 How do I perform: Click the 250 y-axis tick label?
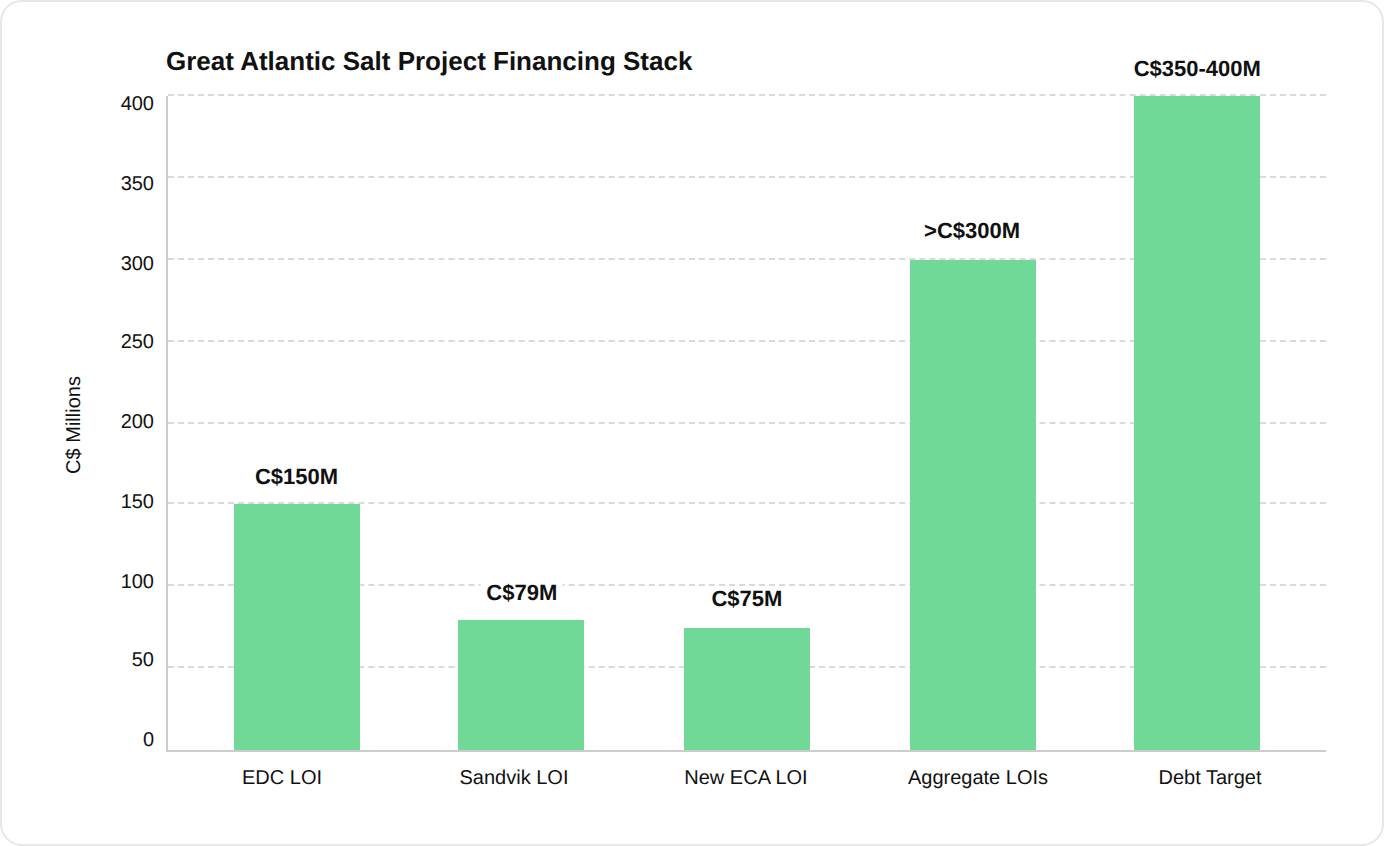tap(138, 341)
